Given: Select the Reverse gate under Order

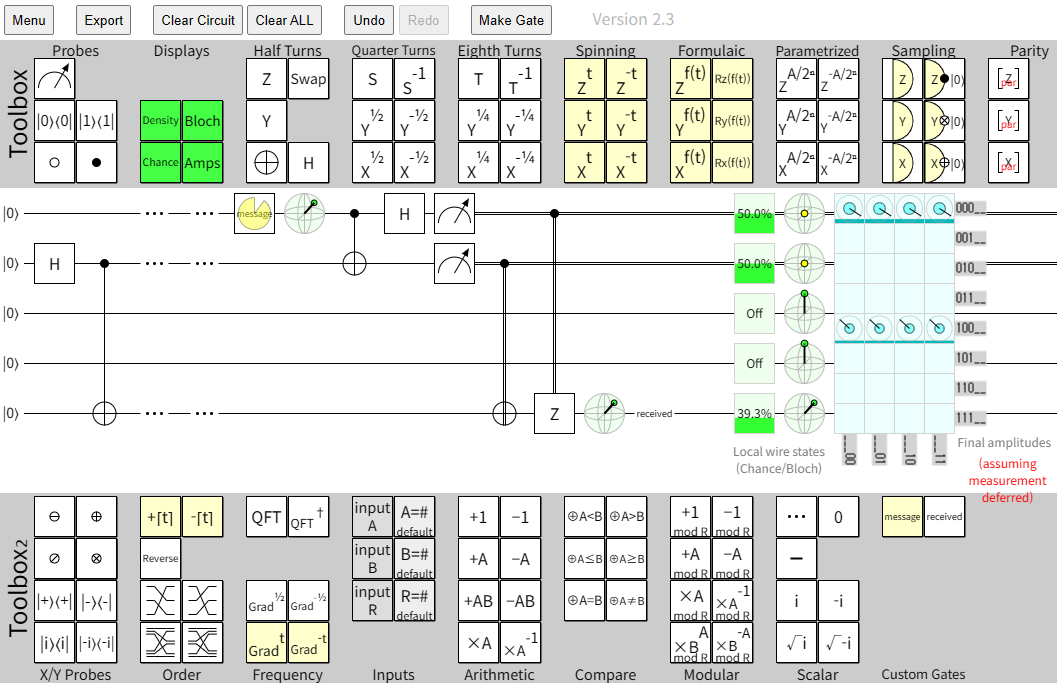Looking at the screenshot, I should 160,559.
